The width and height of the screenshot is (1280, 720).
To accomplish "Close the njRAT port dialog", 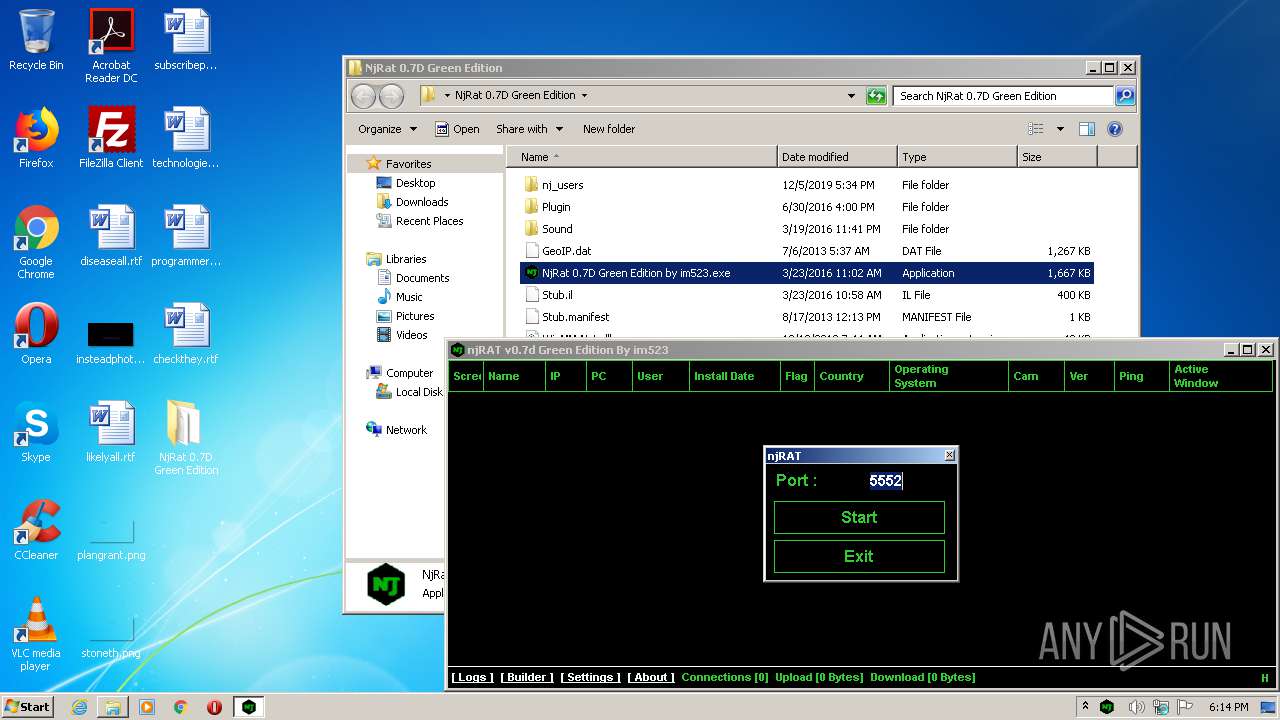I will click(949, 455).
